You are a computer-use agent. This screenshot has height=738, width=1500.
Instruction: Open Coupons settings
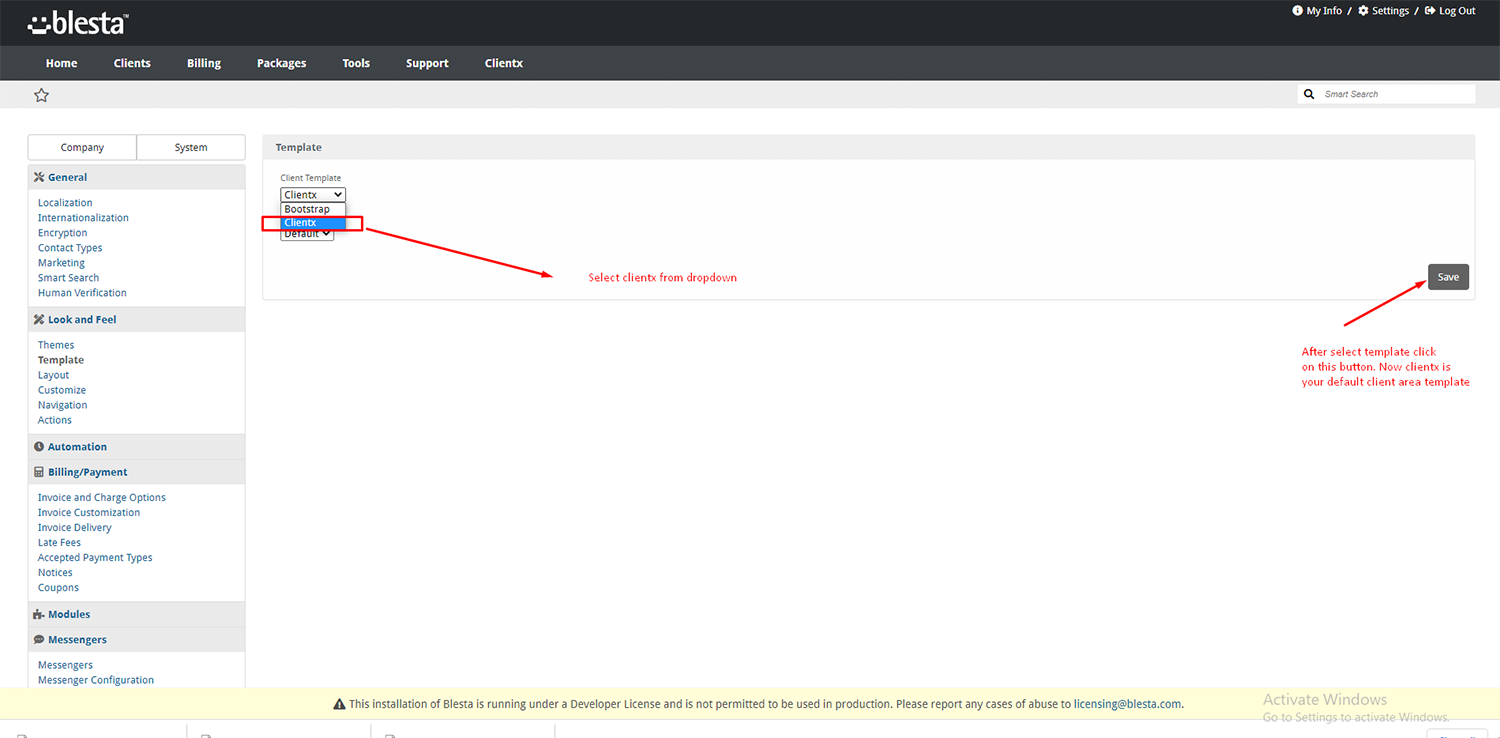(x=58, y=588)
